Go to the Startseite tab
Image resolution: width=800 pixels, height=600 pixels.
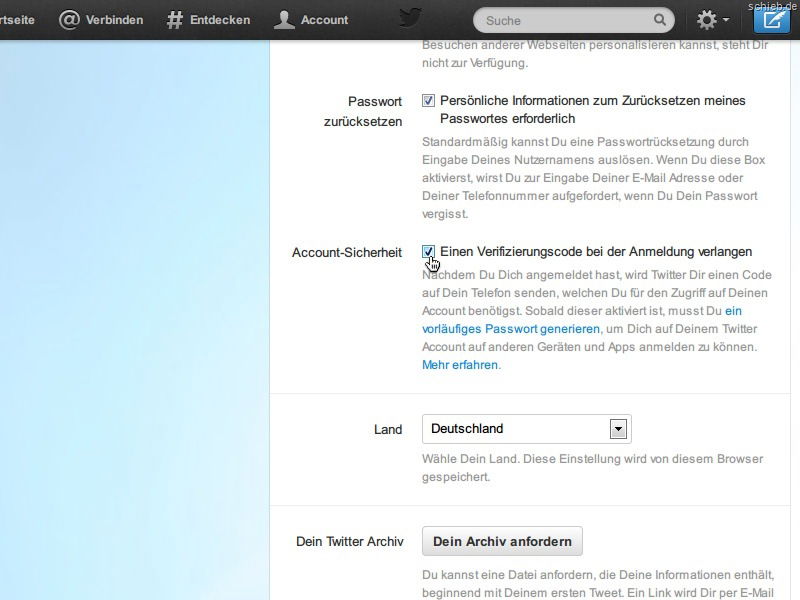pyautogui.click(x=17, y=20)
